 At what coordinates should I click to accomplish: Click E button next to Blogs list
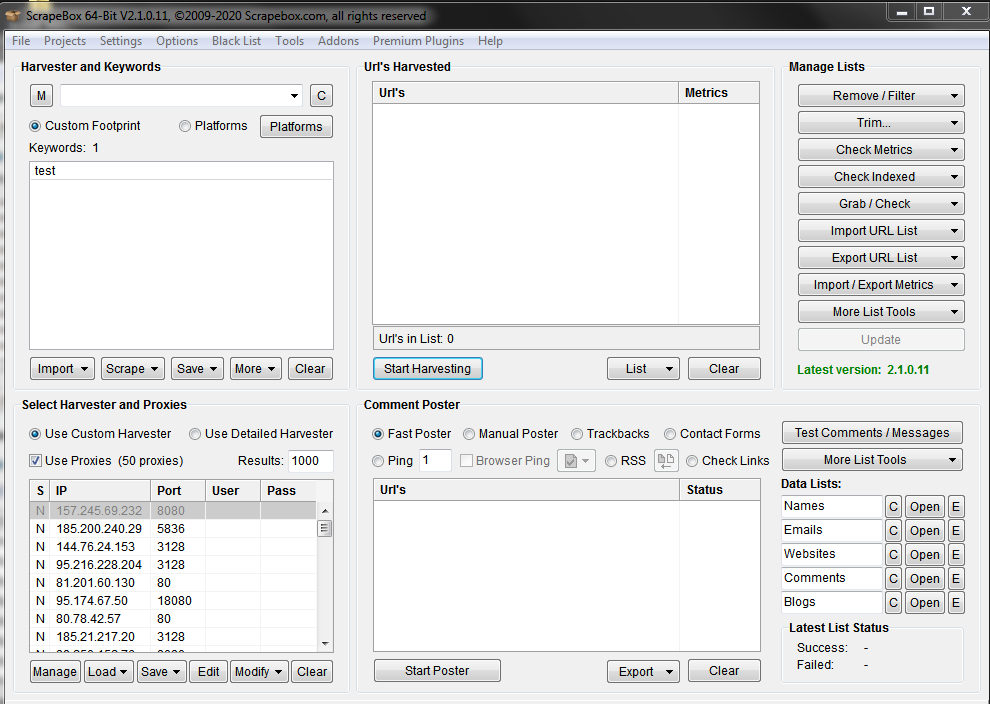(x=955, y=603)
